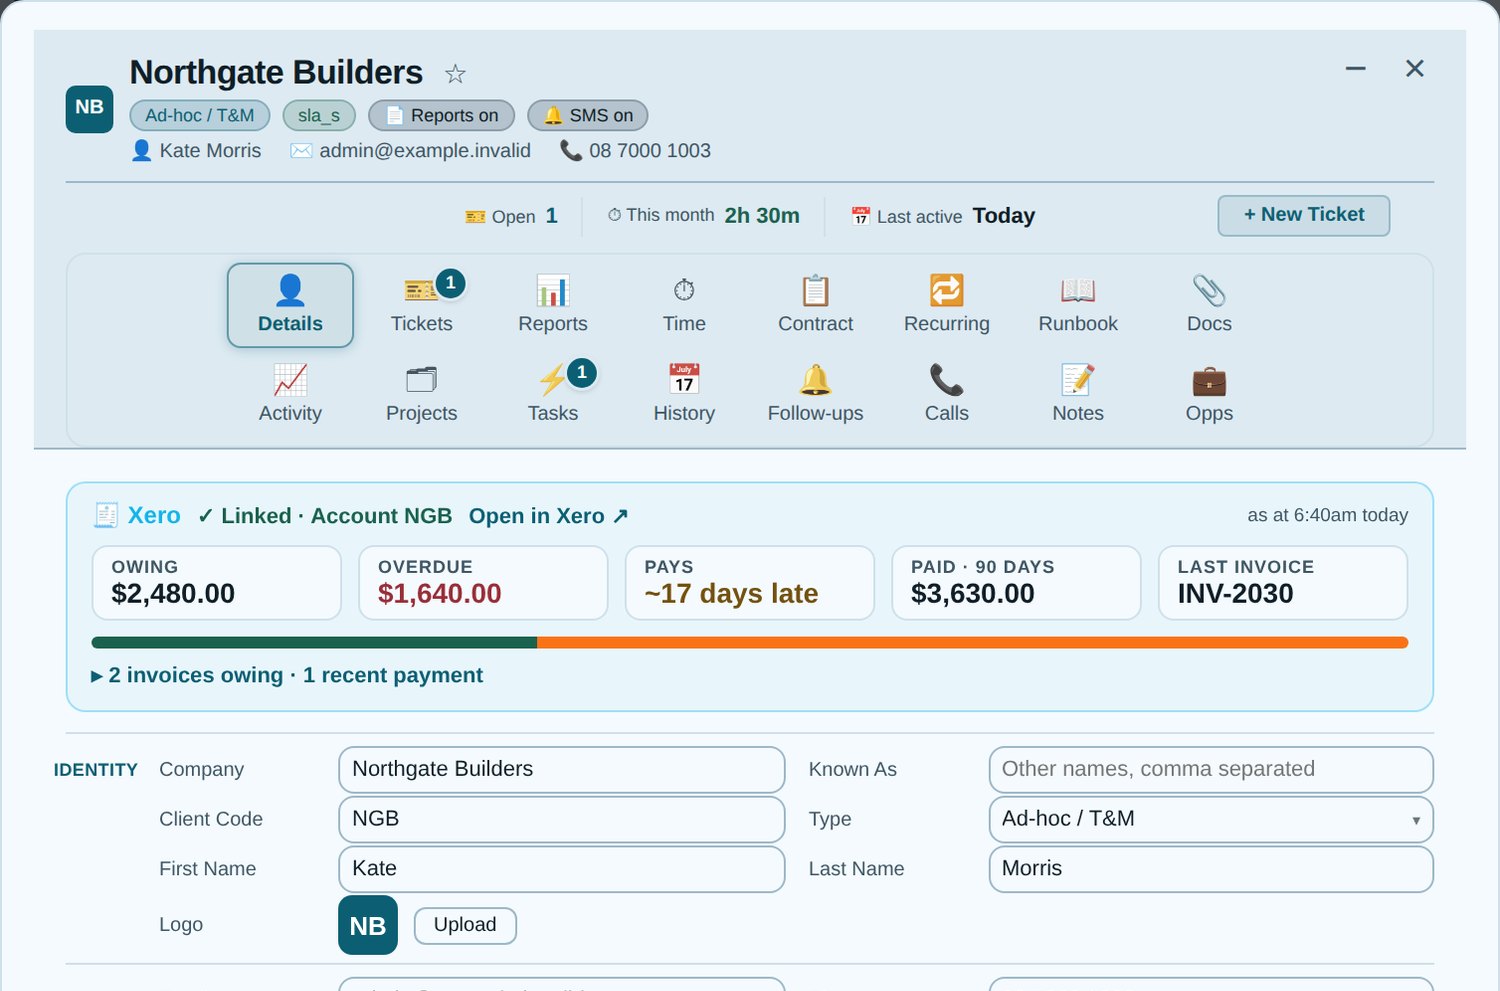Toggle the SMS on pill
The image size is (1500, 991).
point(588,116)
